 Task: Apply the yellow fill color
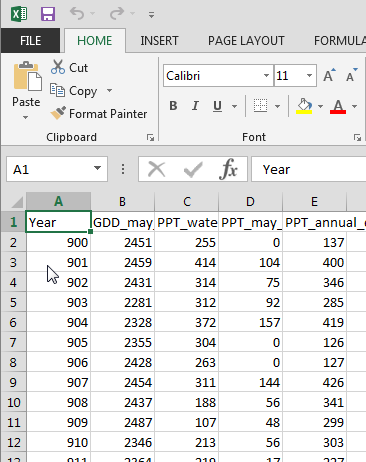click(x=304, y=106)
